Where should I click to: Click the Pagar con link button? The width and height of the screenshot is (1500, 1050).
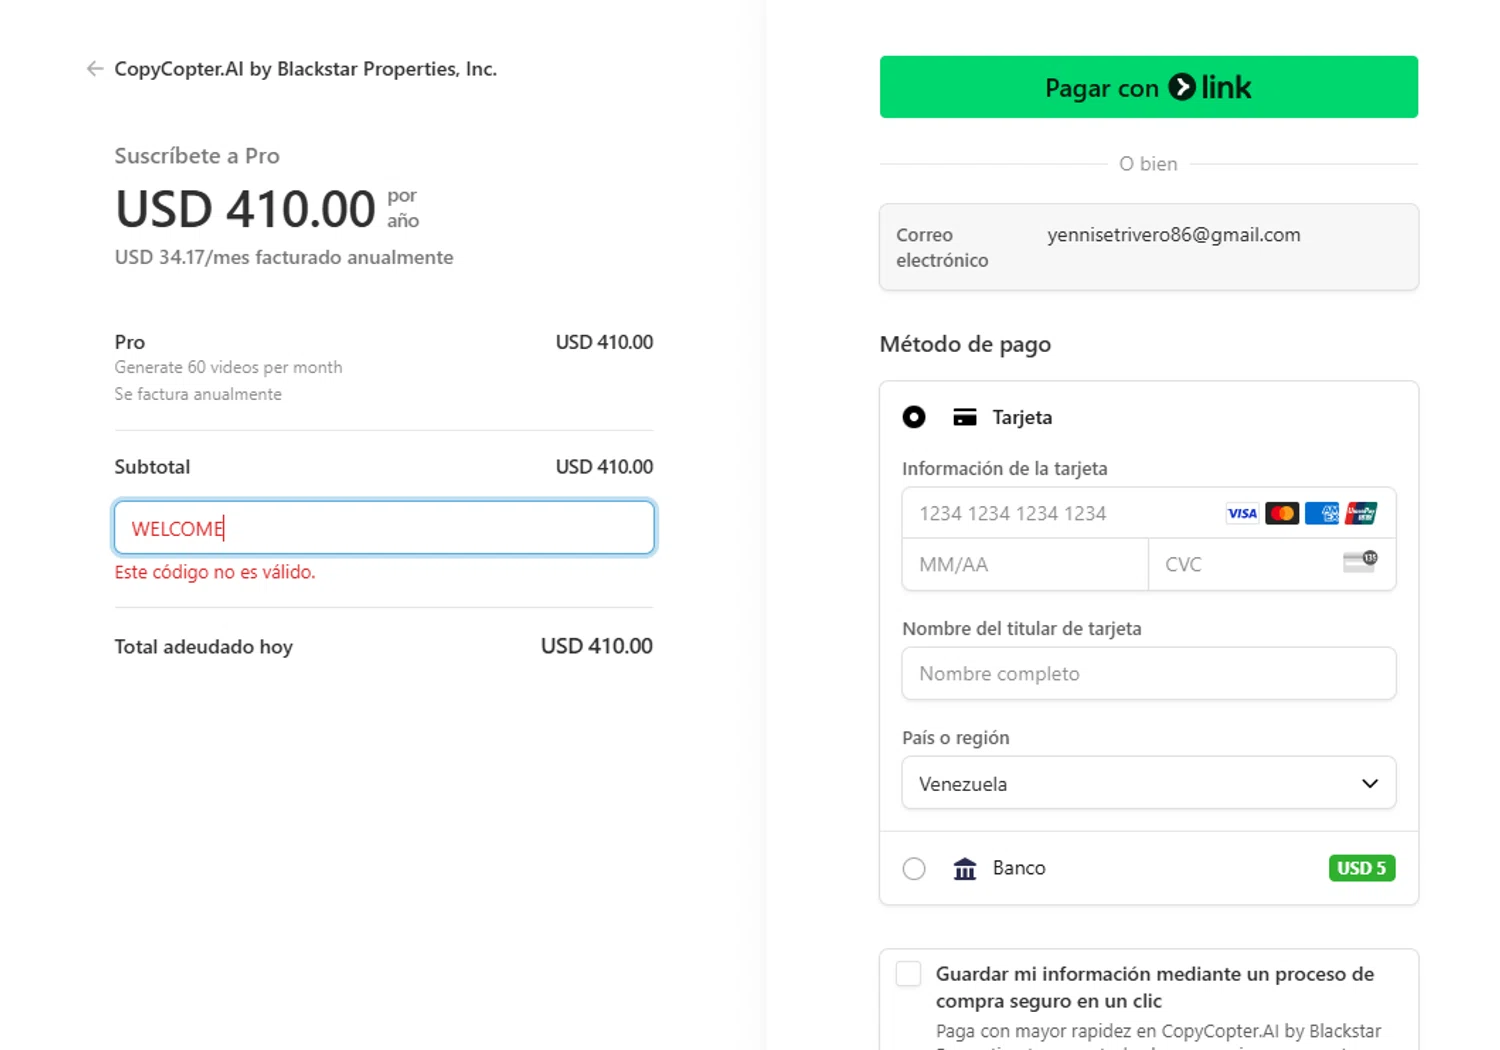point(1149,87)
